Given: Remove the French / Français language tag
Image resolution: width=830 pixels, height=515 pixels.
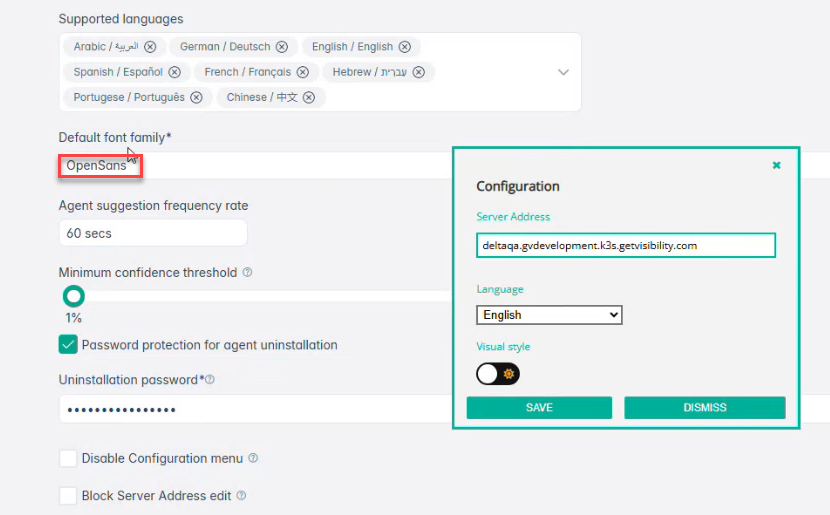Looking at the screenshot, I should (x=303, y=72).
